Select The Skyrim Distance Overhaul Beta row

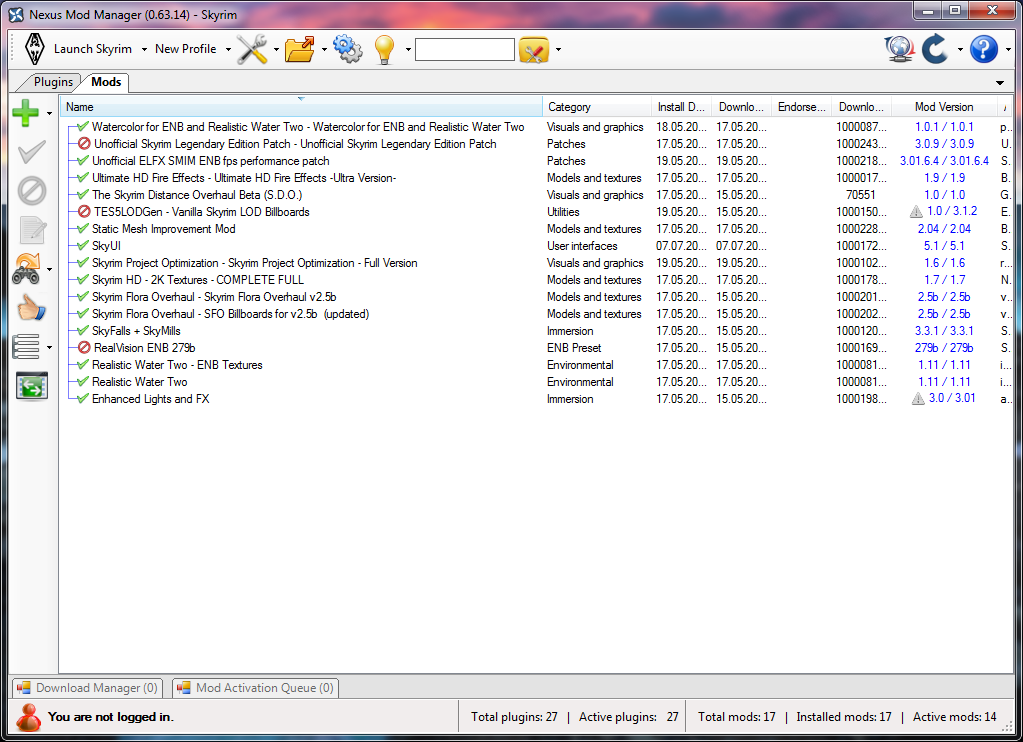pyautogui.click(x=536, y=194)
